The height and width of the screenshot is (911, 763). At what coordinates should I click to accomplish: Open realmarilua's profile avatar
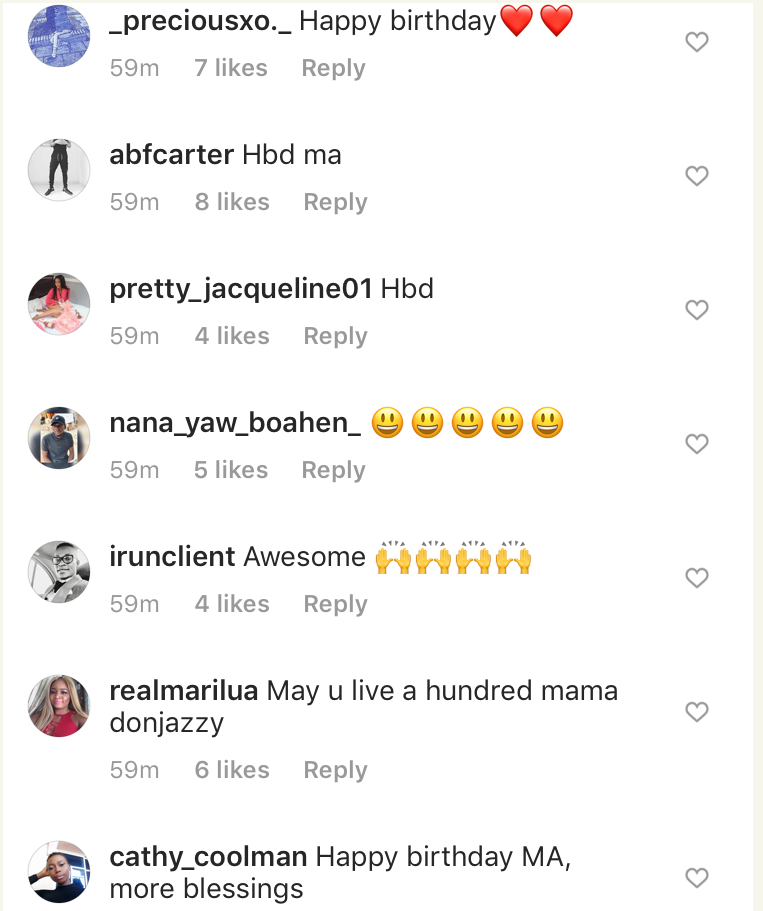coord(59,706)
